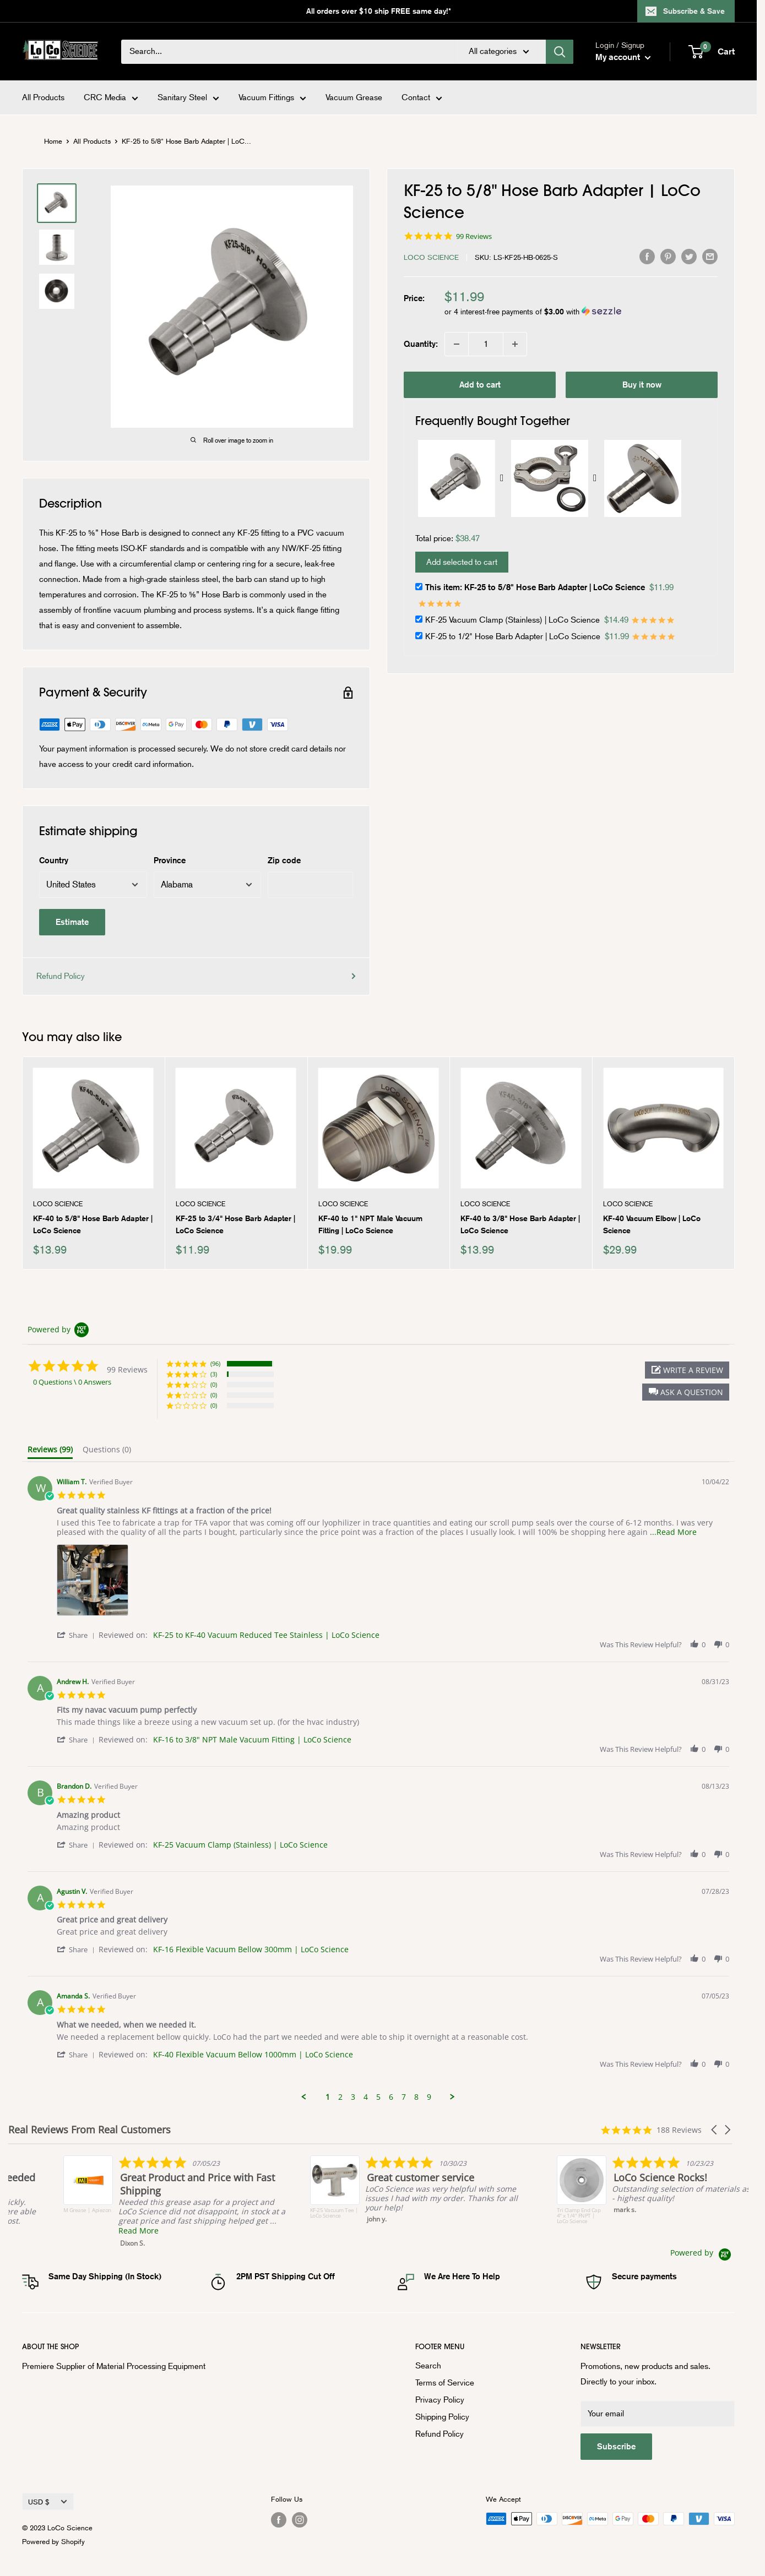Click the Write a Review button
This screenshot has height=2576, width=765.
(x=687, y=1370)
